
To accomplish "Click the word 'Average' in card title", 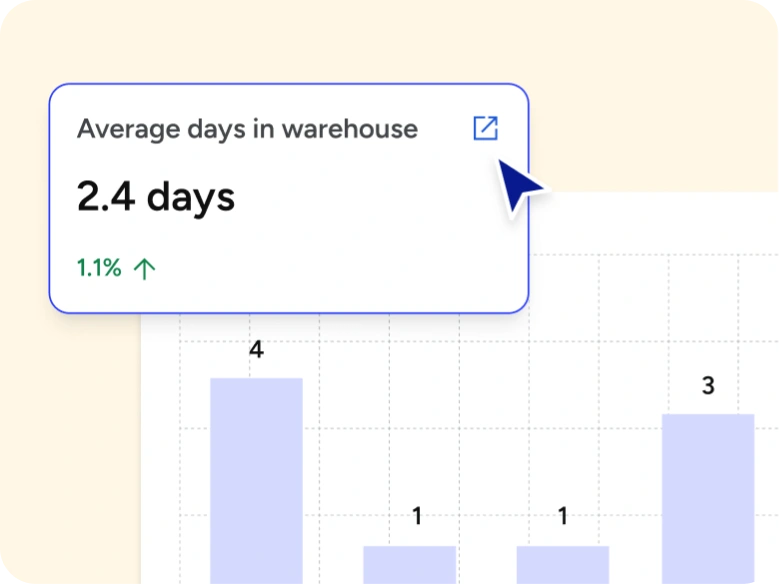I will click(121, 129).
